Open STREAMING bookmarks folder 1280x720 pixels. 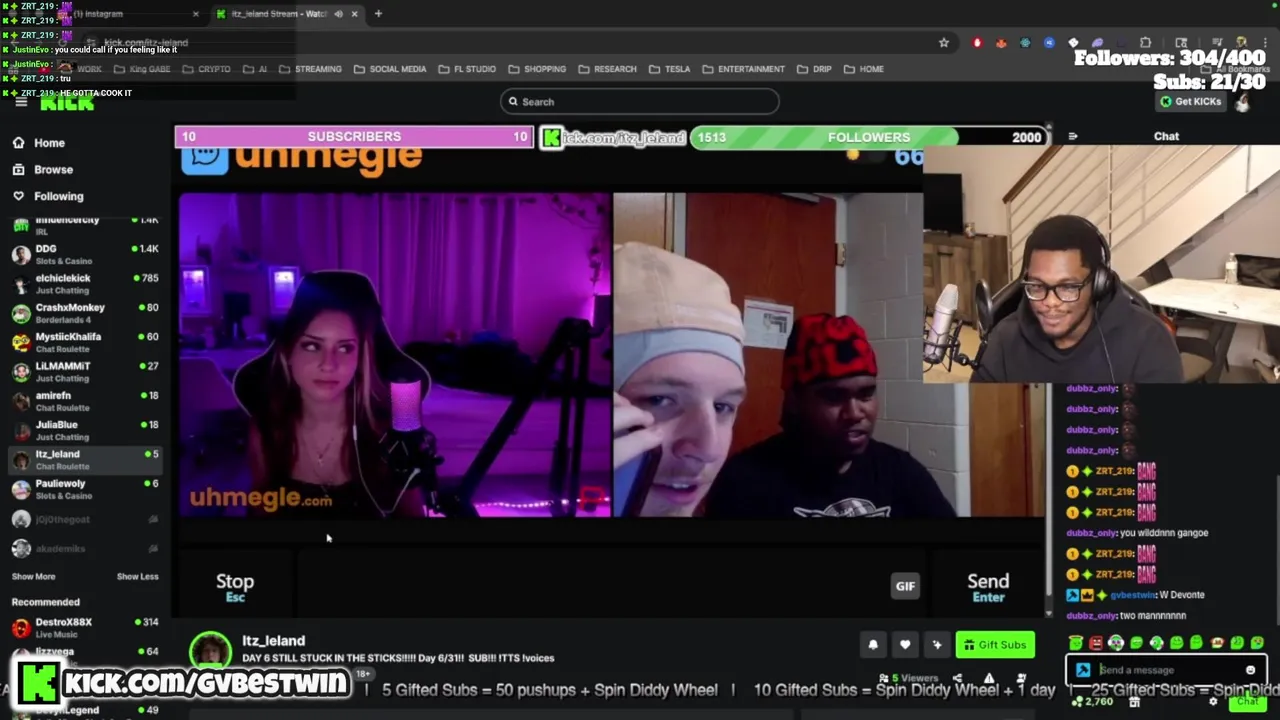310,69
